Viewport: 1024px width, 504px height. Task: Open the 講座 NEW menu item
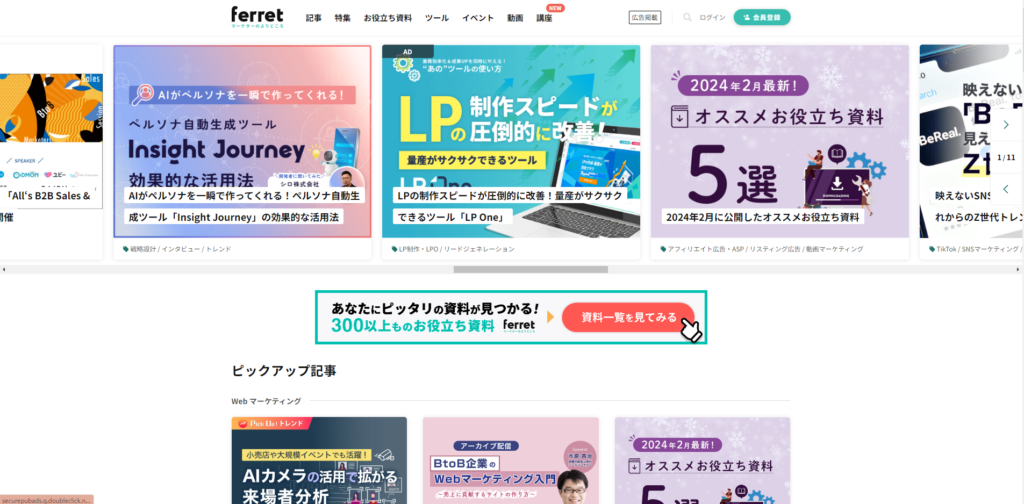tap(544, 18)
